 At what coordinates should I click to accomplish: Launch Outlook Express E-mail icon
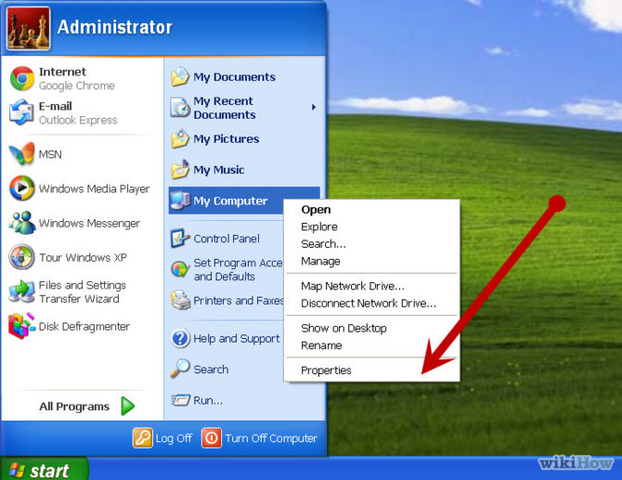point(21,113)
